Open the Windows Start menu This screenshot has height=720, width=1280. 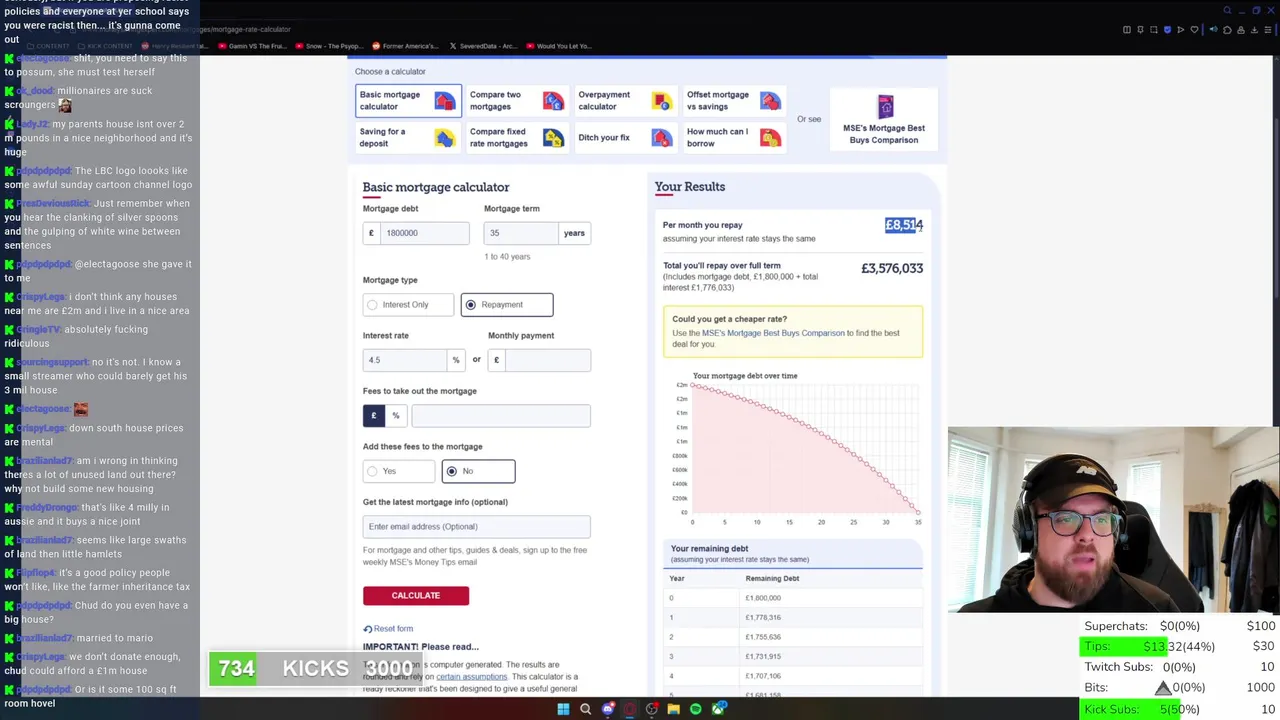click(x=563, y=709)
